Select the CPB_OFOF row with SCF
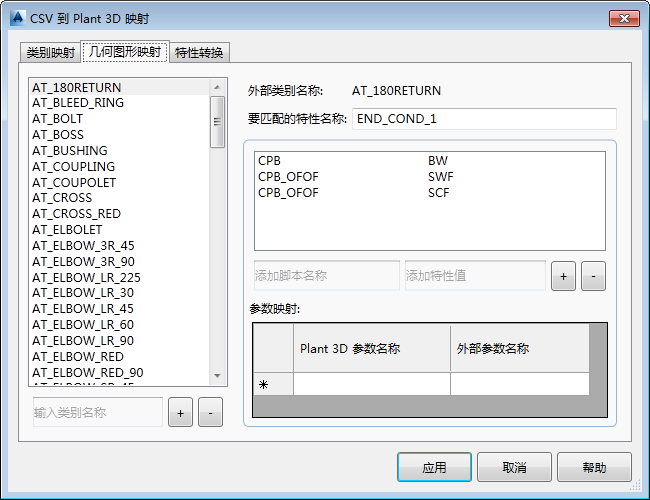 (429, 193)
